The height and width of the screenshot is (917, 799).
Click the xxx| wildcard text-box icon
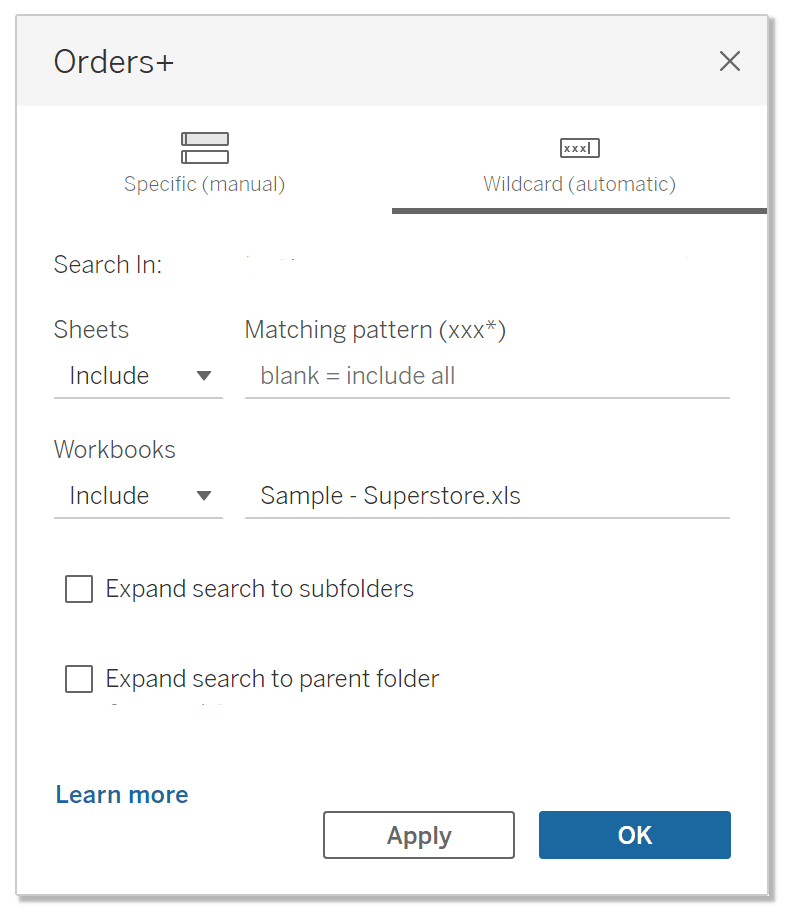580,148
